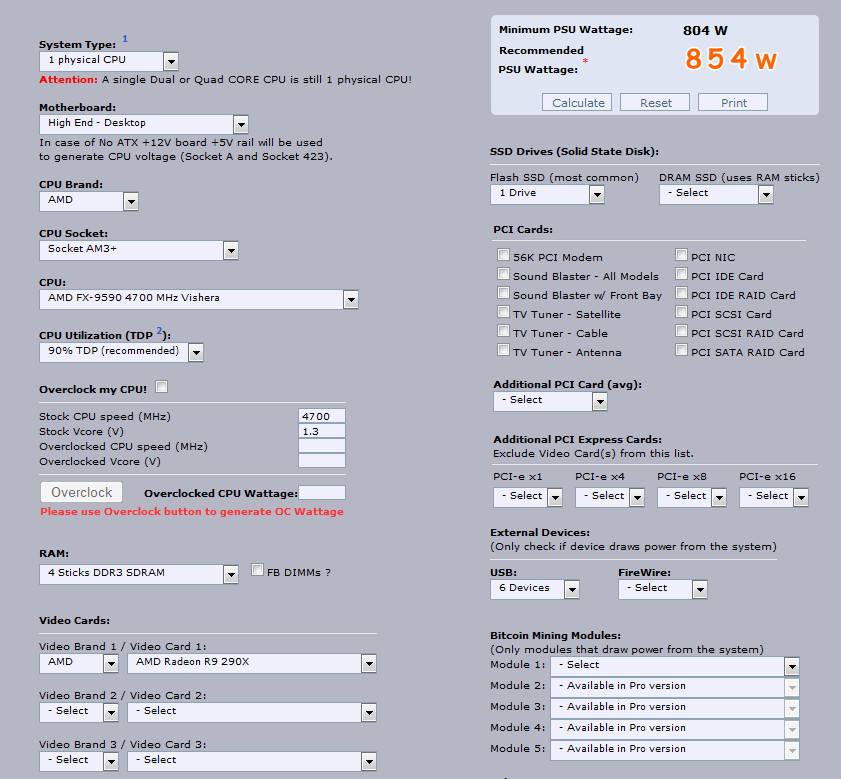Open the CPU Socket dropdown
This screenshot has width=841, height=779.
click(138, 250)
